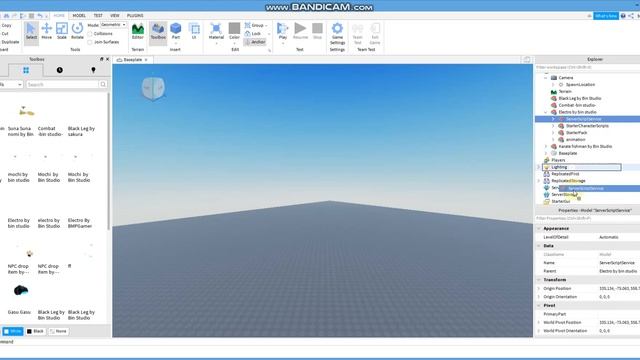Open Toolbox Marketplace grid tab

pos(26,70)
